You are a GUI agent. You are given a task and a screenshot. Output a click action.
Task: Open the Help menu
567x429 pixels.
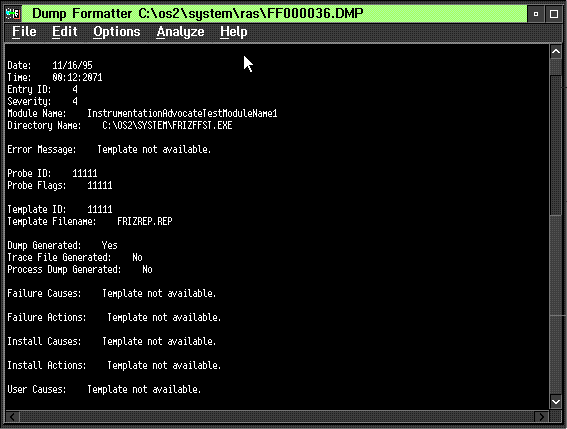click(x=234, y=32)
